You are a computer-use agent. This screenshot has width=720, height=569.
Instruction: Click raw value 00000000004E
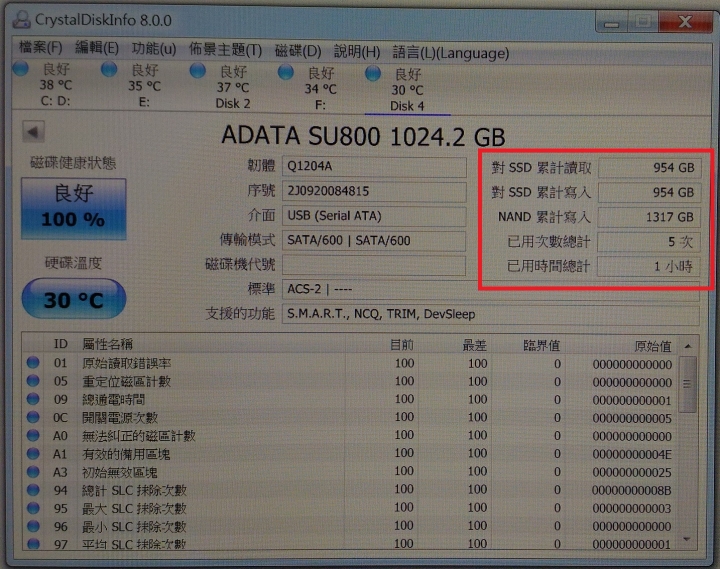[x=632, y=454]
